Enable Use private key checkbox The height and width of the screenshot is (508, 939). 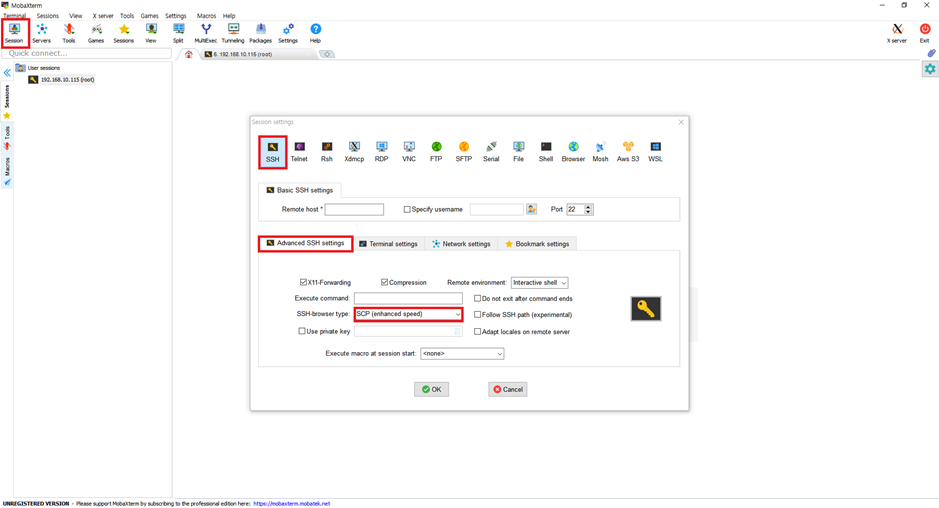click(x=302, y=331)
